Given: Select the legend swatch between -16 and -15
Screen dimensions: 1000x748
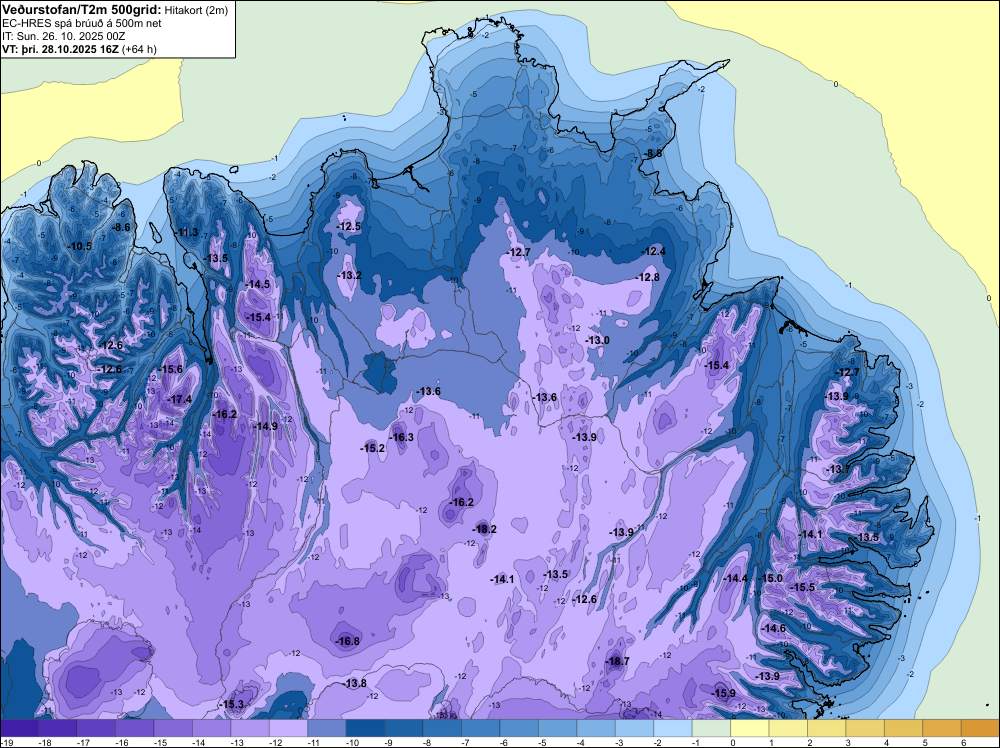Looking at the screenshot, I should pyautogui.click(x=135, y=728).
